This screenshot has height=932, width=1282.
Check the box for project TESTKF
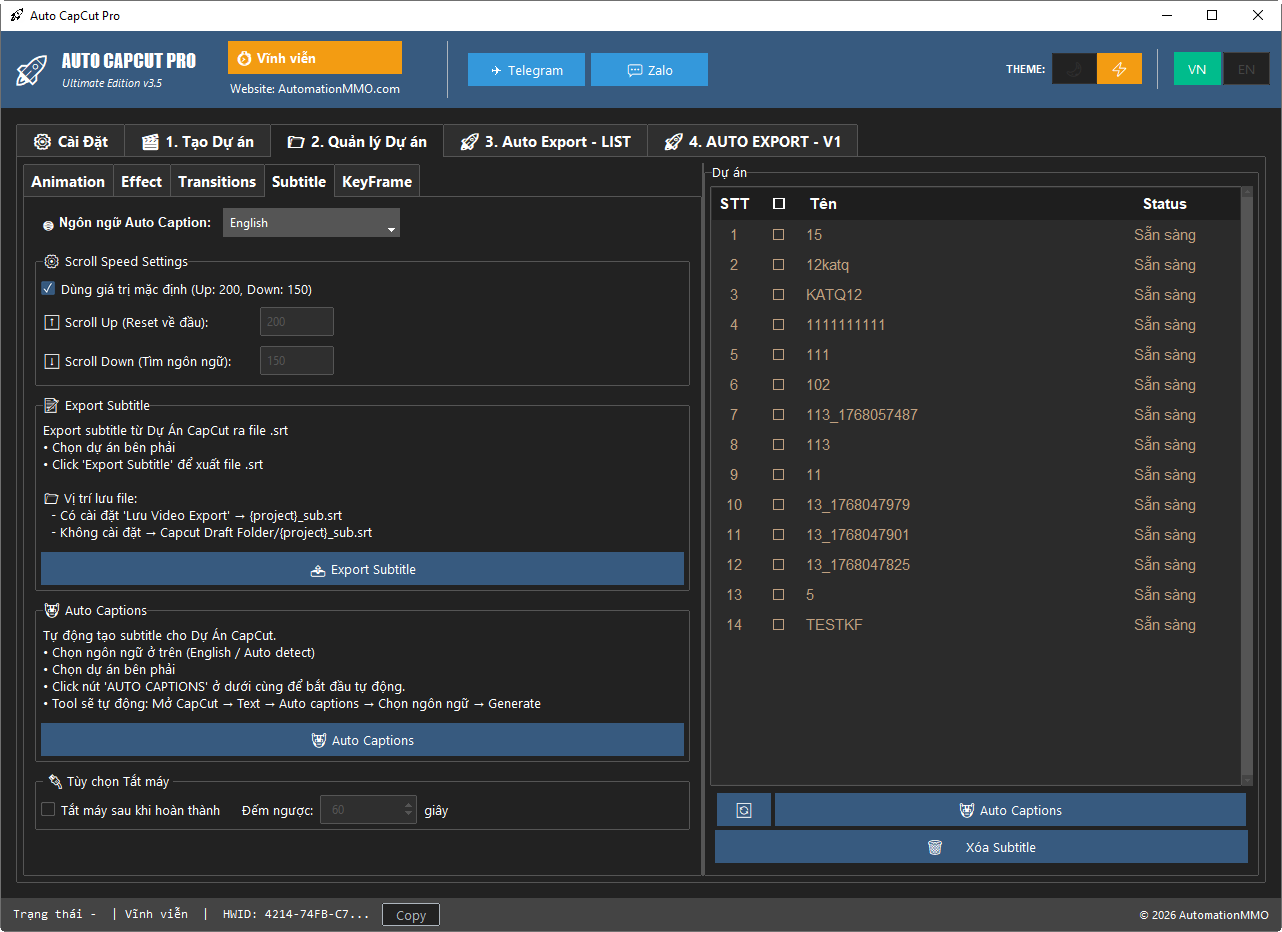pyautogui.click(x=779, y=625)
